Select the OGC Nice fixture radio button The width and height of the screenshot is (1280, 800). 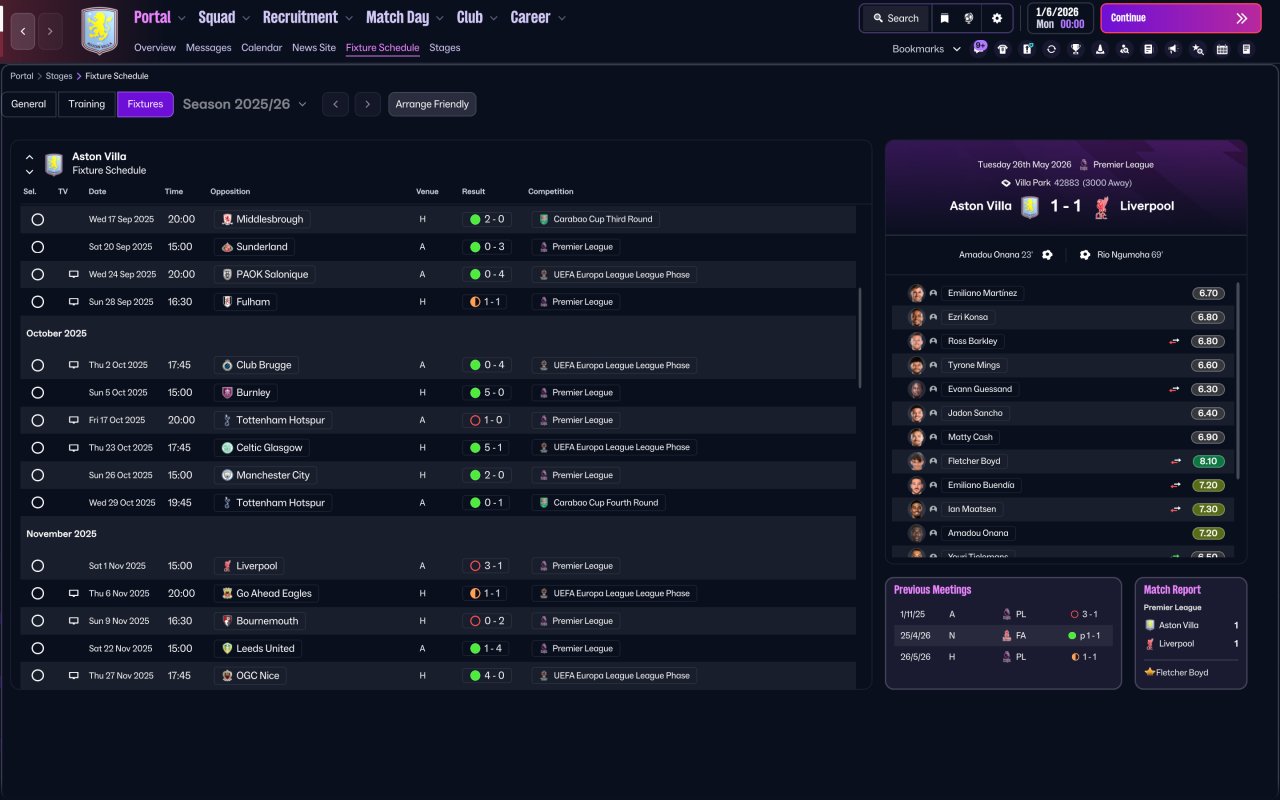pos(38,676)
